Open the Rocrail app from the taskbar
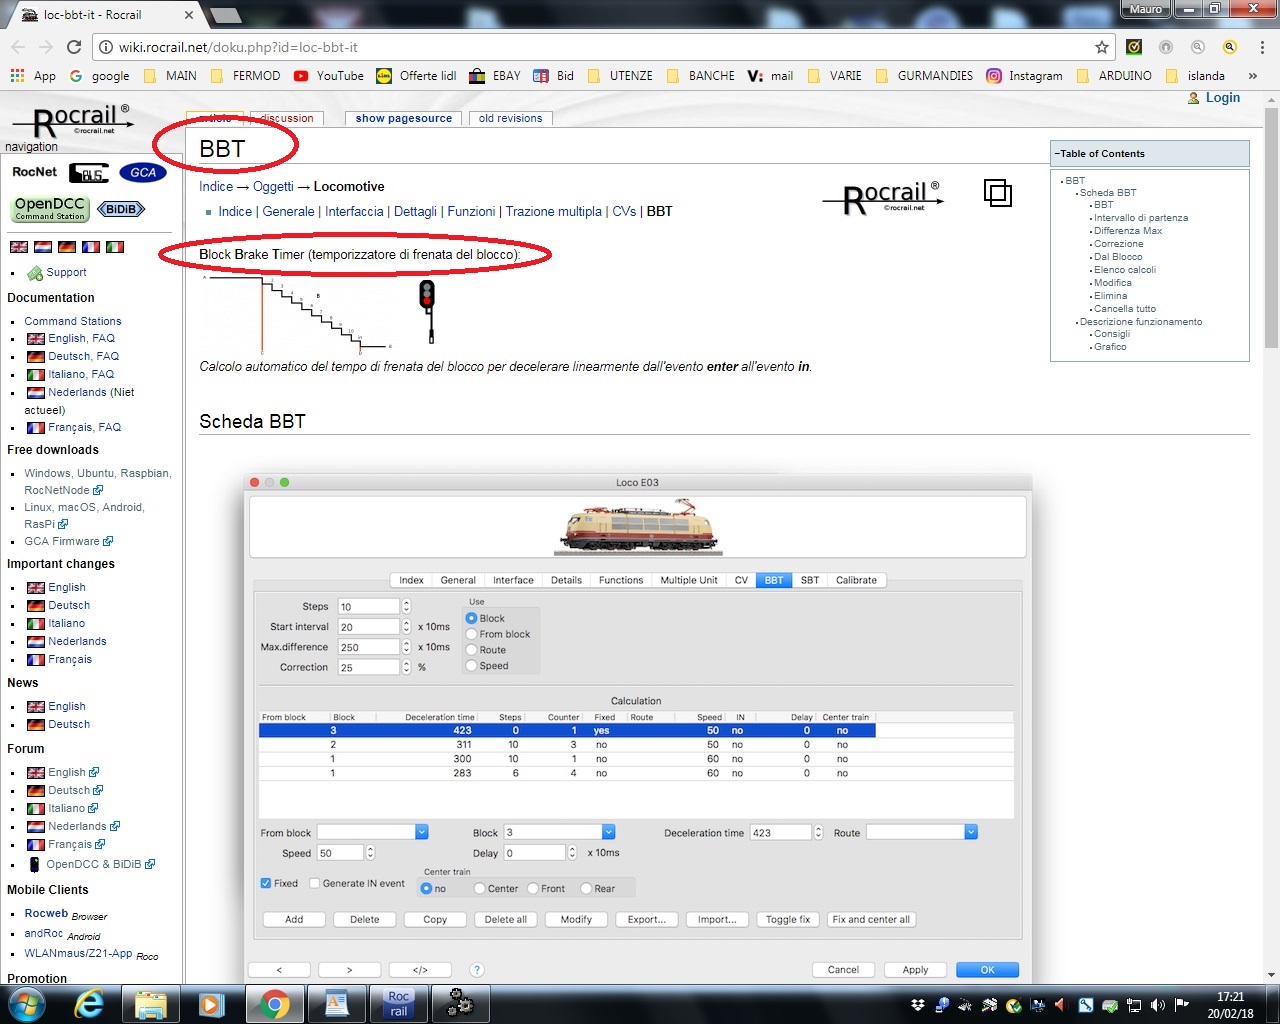 398,1003
